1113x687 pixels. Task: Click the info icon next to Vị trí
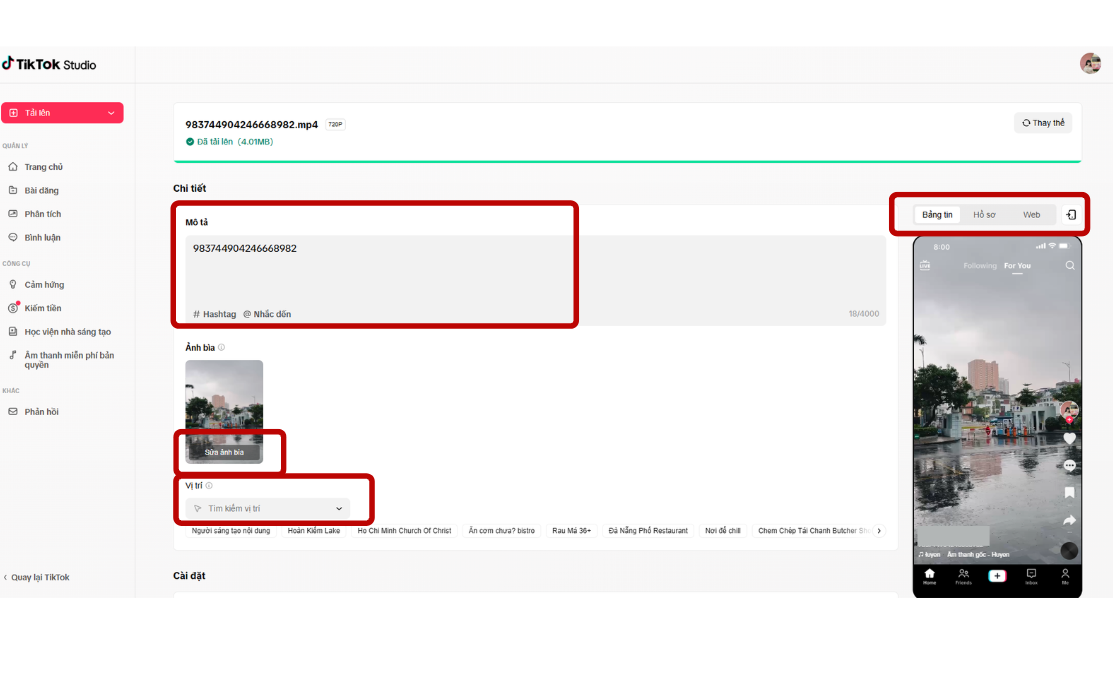(209, 485)
